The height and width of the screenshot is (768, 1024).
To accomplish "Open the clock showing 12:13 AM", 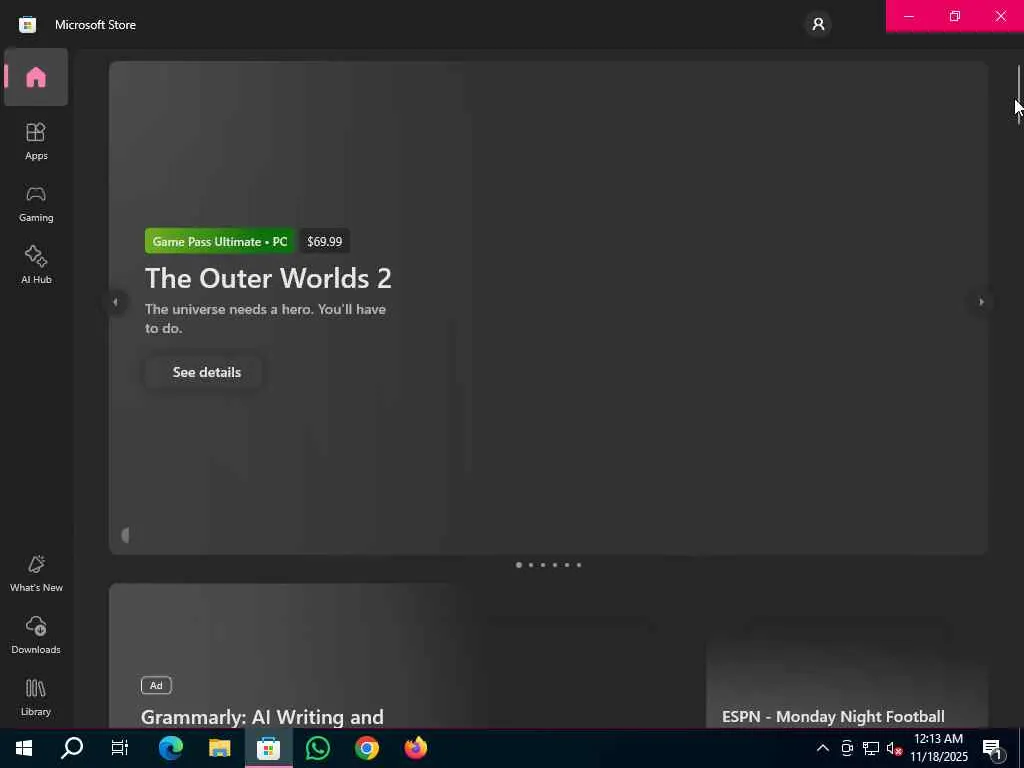I will click(939, 748).
